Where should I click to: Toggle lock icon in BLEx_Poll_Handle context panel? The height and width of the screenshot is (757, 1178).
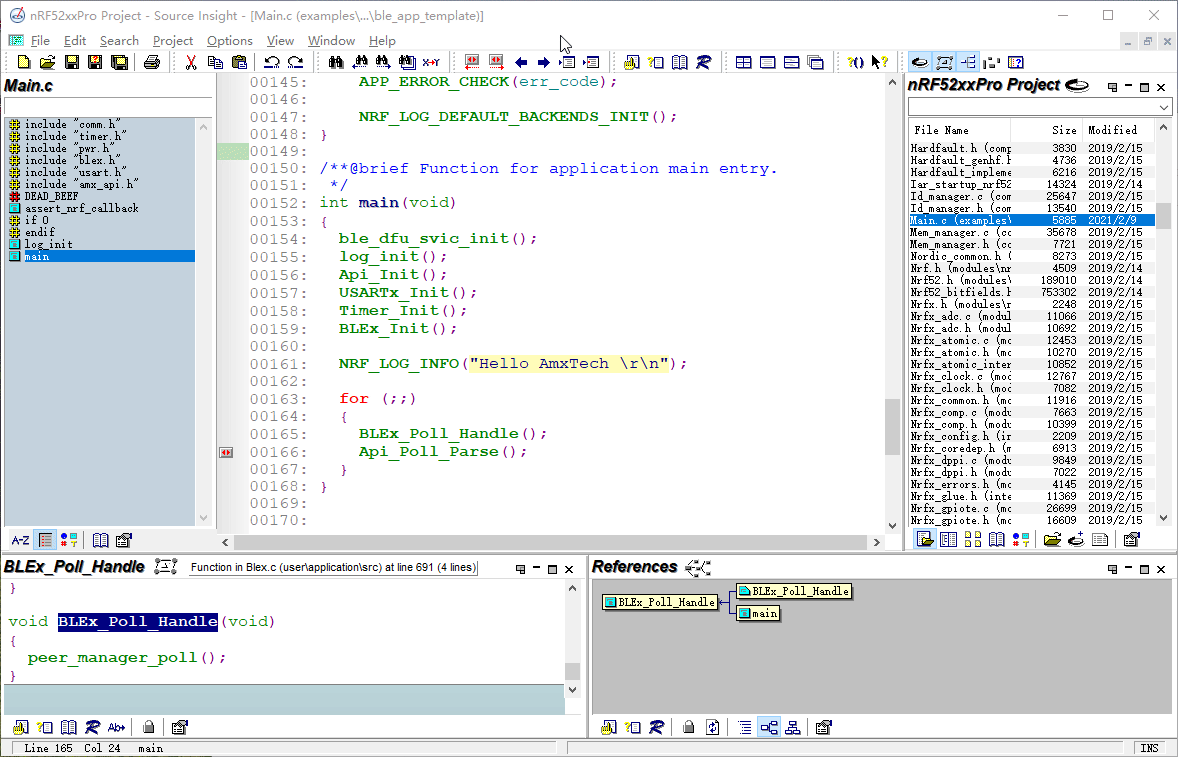(x=149, y=727)
